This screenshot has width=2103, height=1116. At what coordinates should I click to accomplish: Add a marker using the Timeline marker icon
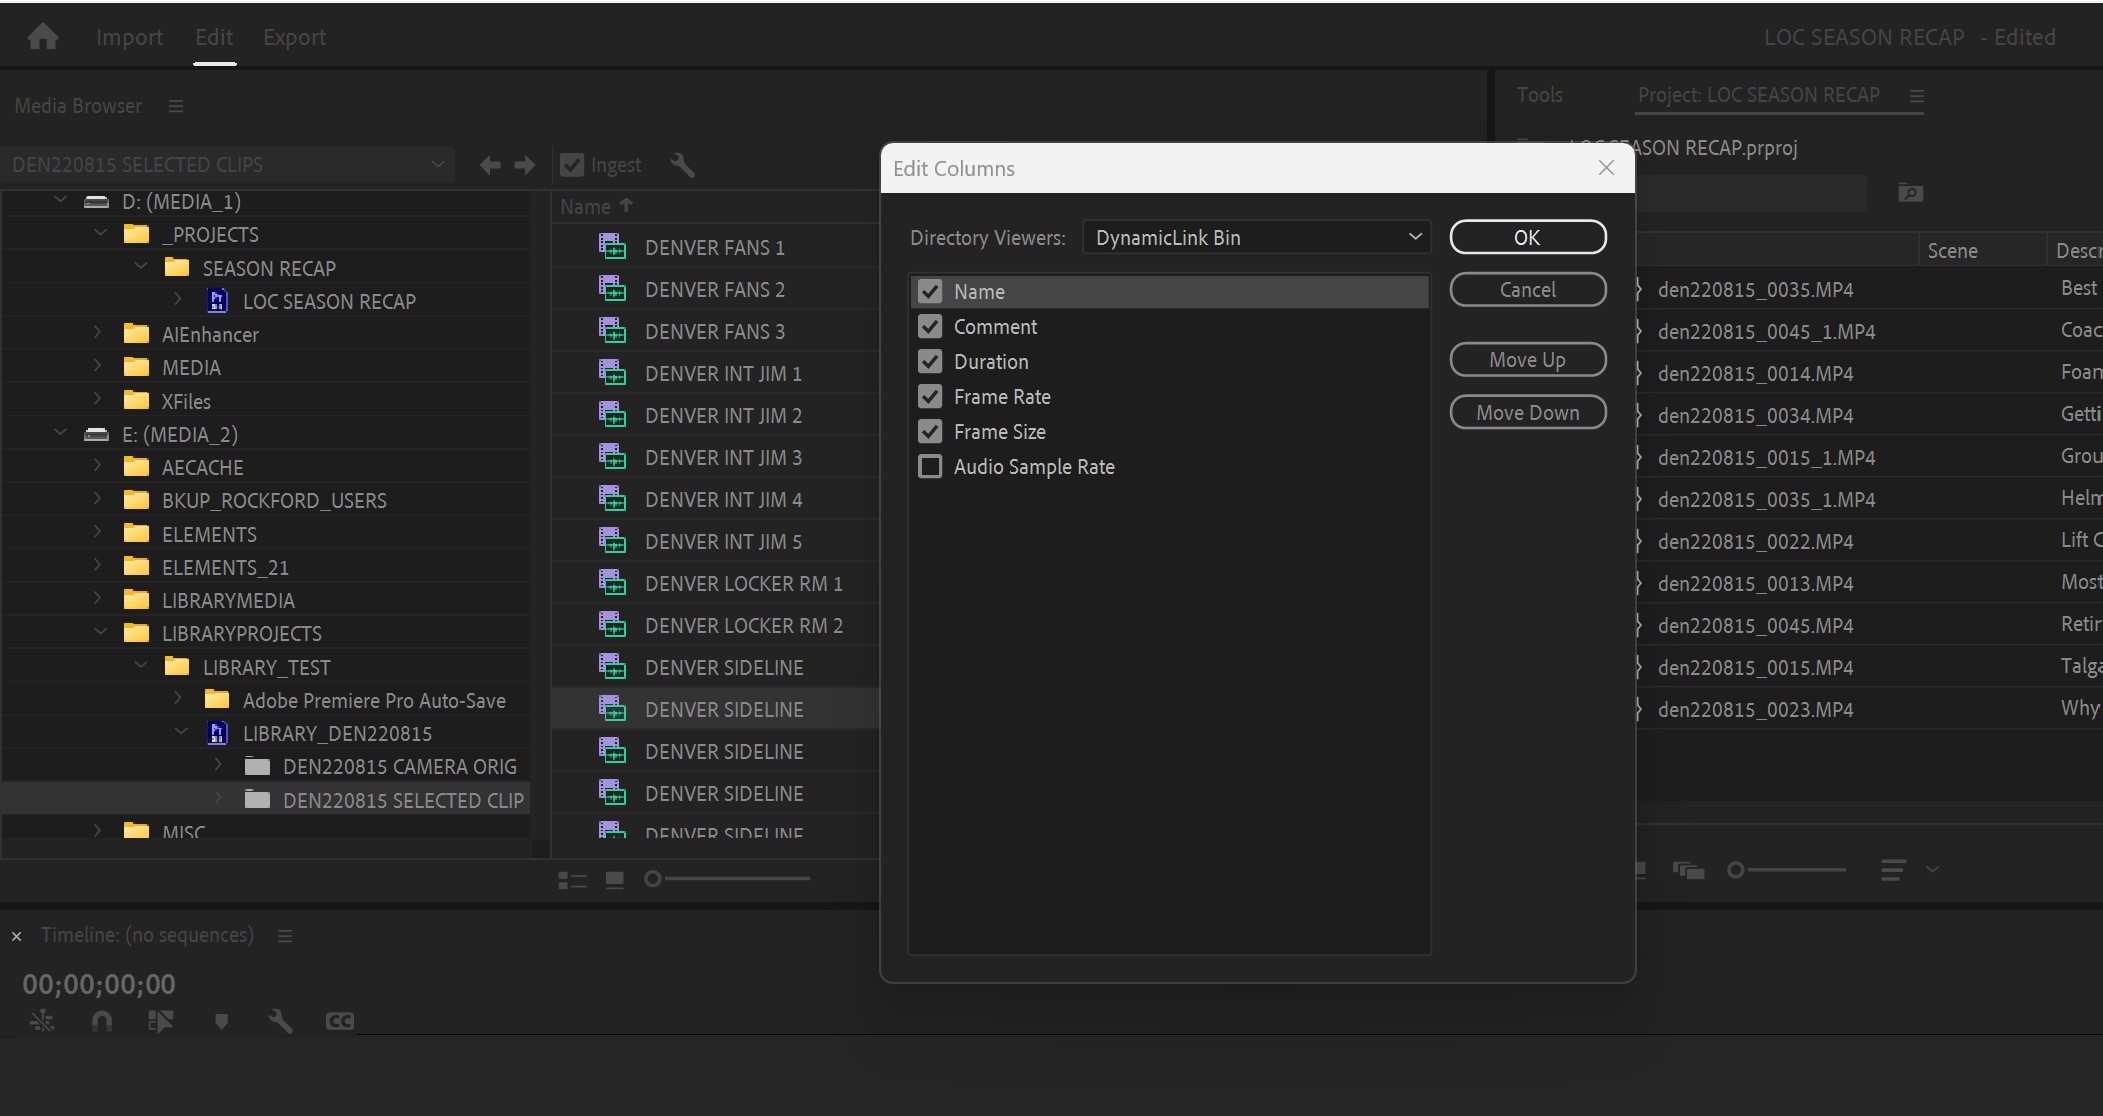point(221,1021)
